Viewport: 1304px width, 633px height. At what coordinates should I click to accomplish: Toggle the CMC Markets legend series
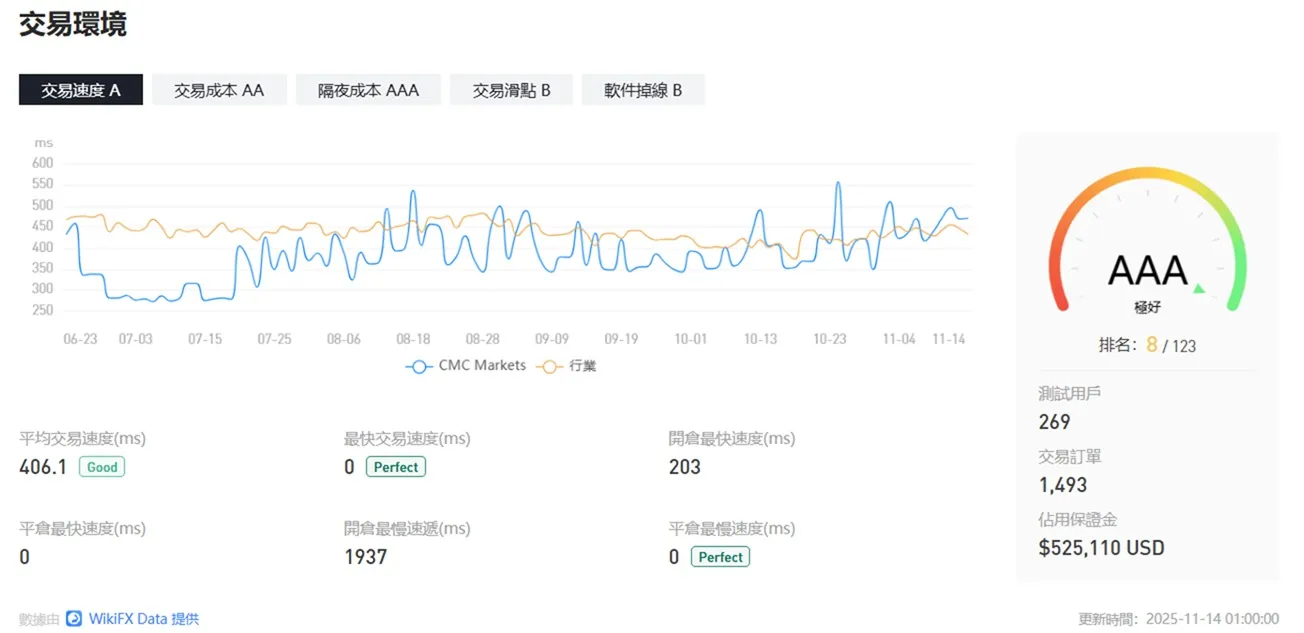click(x=466, y=366)
